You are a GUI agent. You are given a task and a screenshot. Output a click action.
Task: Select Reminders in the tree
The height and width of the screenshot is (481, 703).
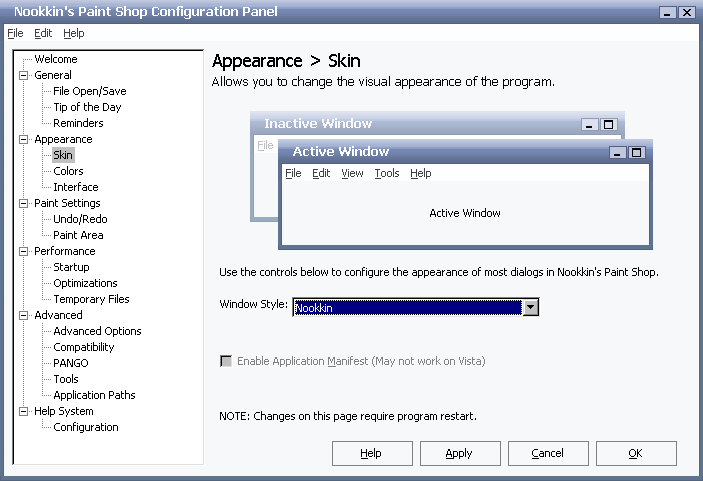[x=78, y=123]
